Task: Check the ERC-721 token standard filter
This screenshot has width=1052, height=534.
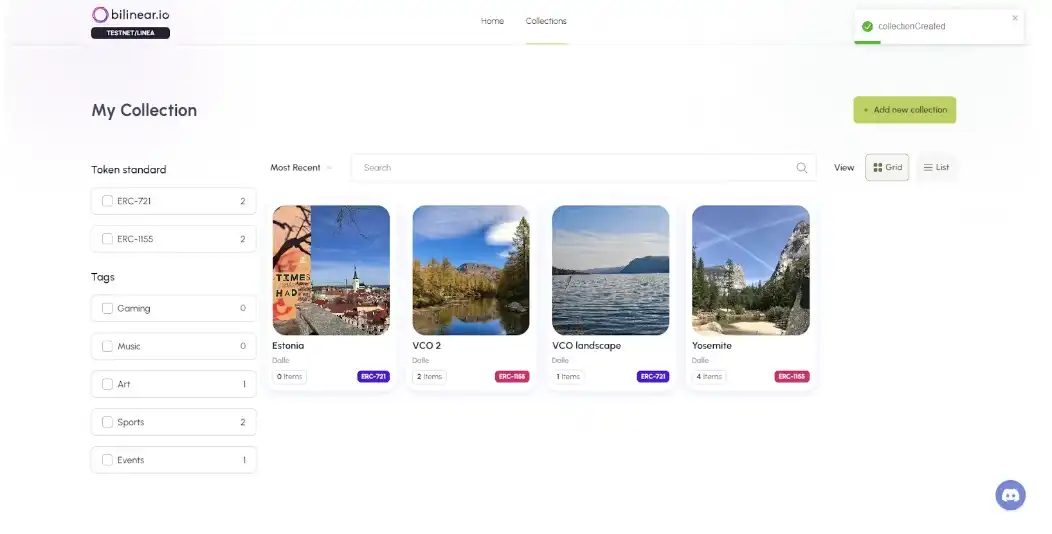Action: (107, 201)
